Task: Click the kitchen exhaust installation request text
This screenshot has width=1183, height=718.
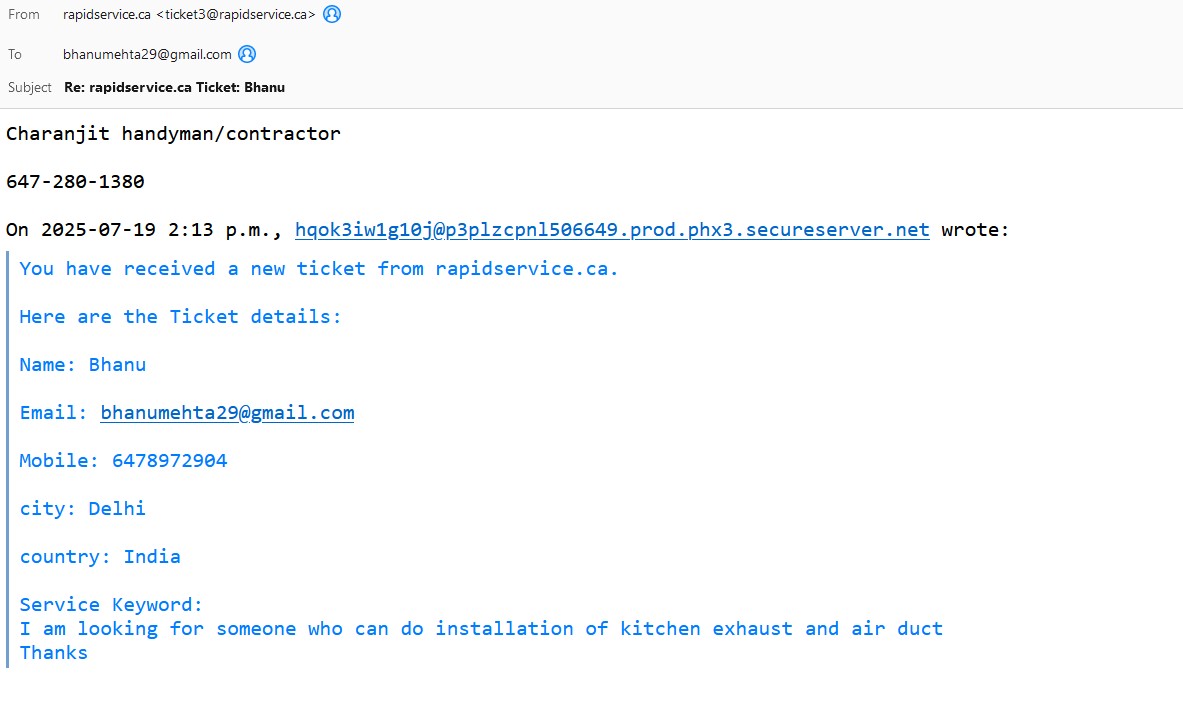Action: (481, 629)
